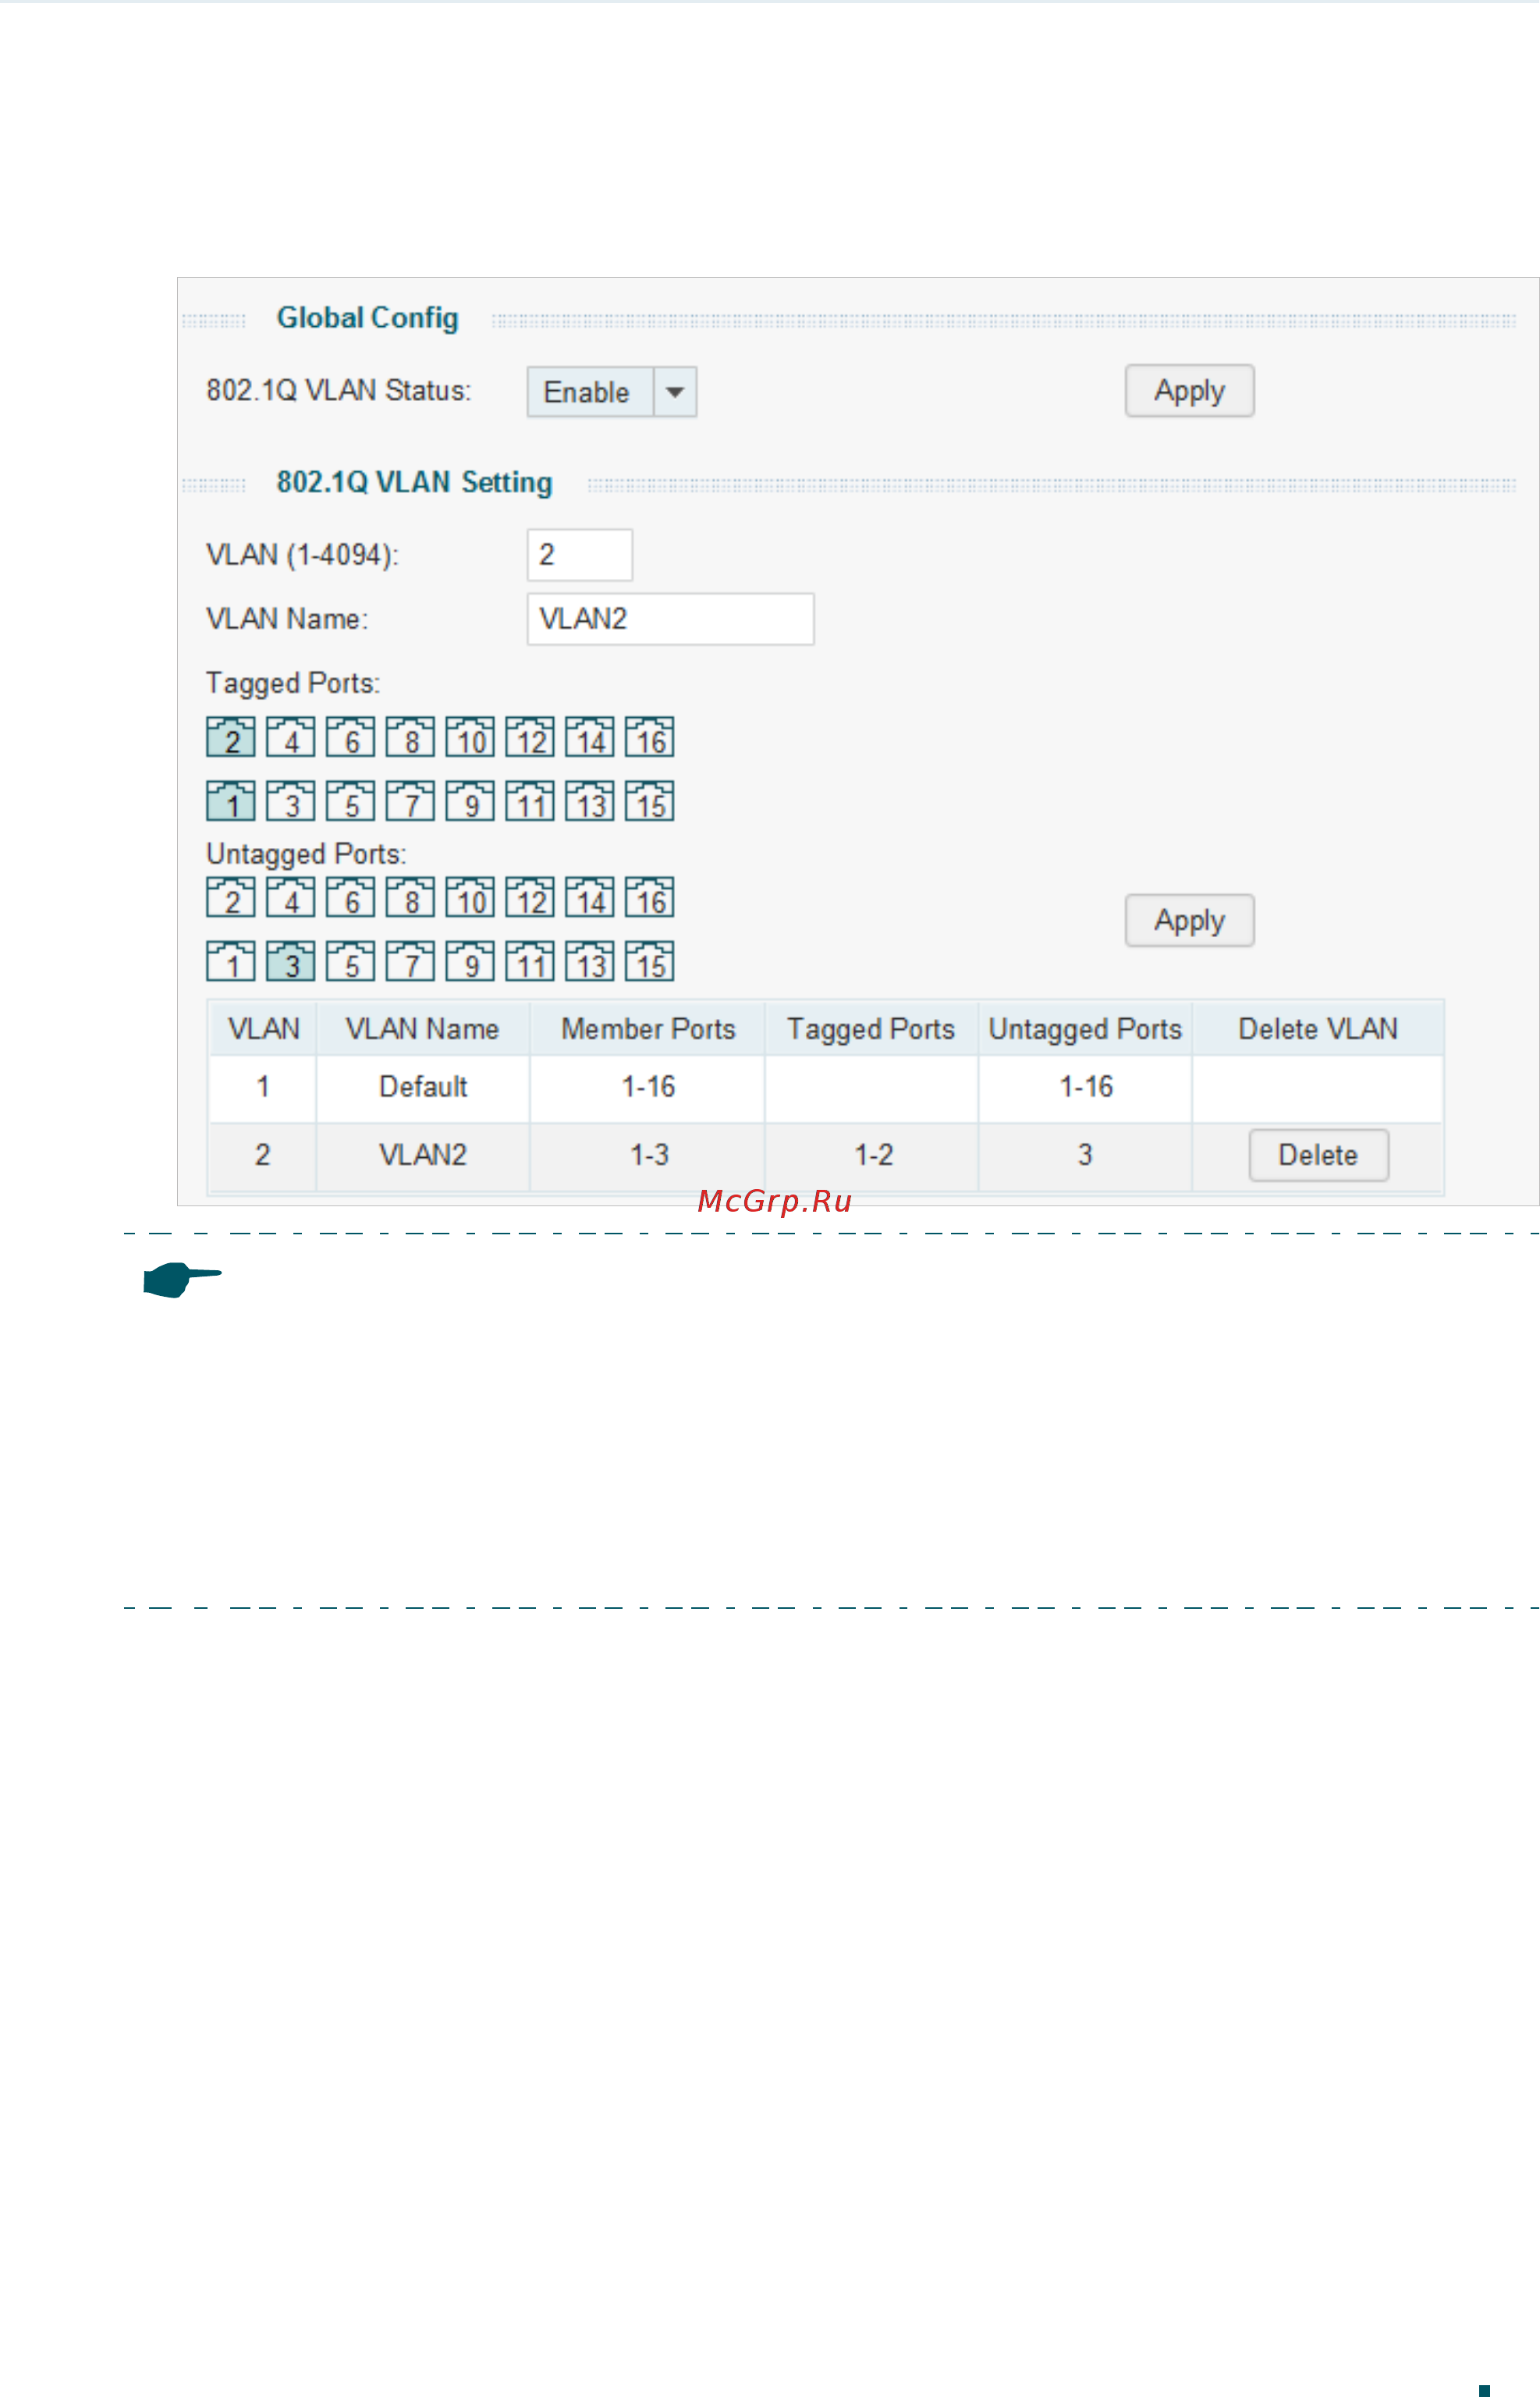Select tagged port 12 icon
Viewport: 1540px width, 2400px height.
[x=530, y=737]
